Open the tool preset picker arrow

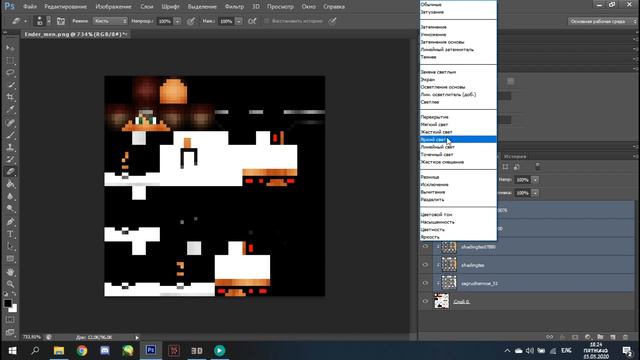click(x=26, y=21)
